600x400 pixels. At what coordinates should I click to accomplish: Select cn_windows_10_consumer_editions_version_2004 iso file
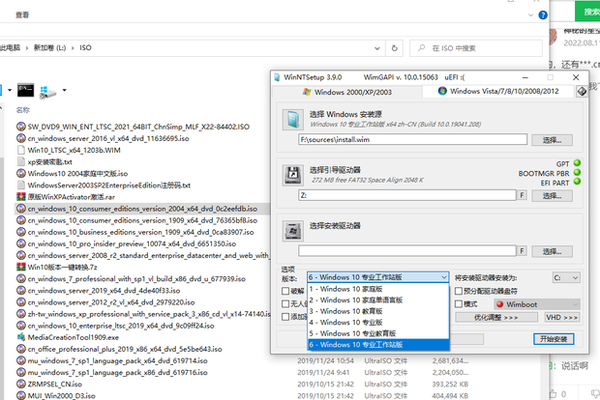coord(142,209)
